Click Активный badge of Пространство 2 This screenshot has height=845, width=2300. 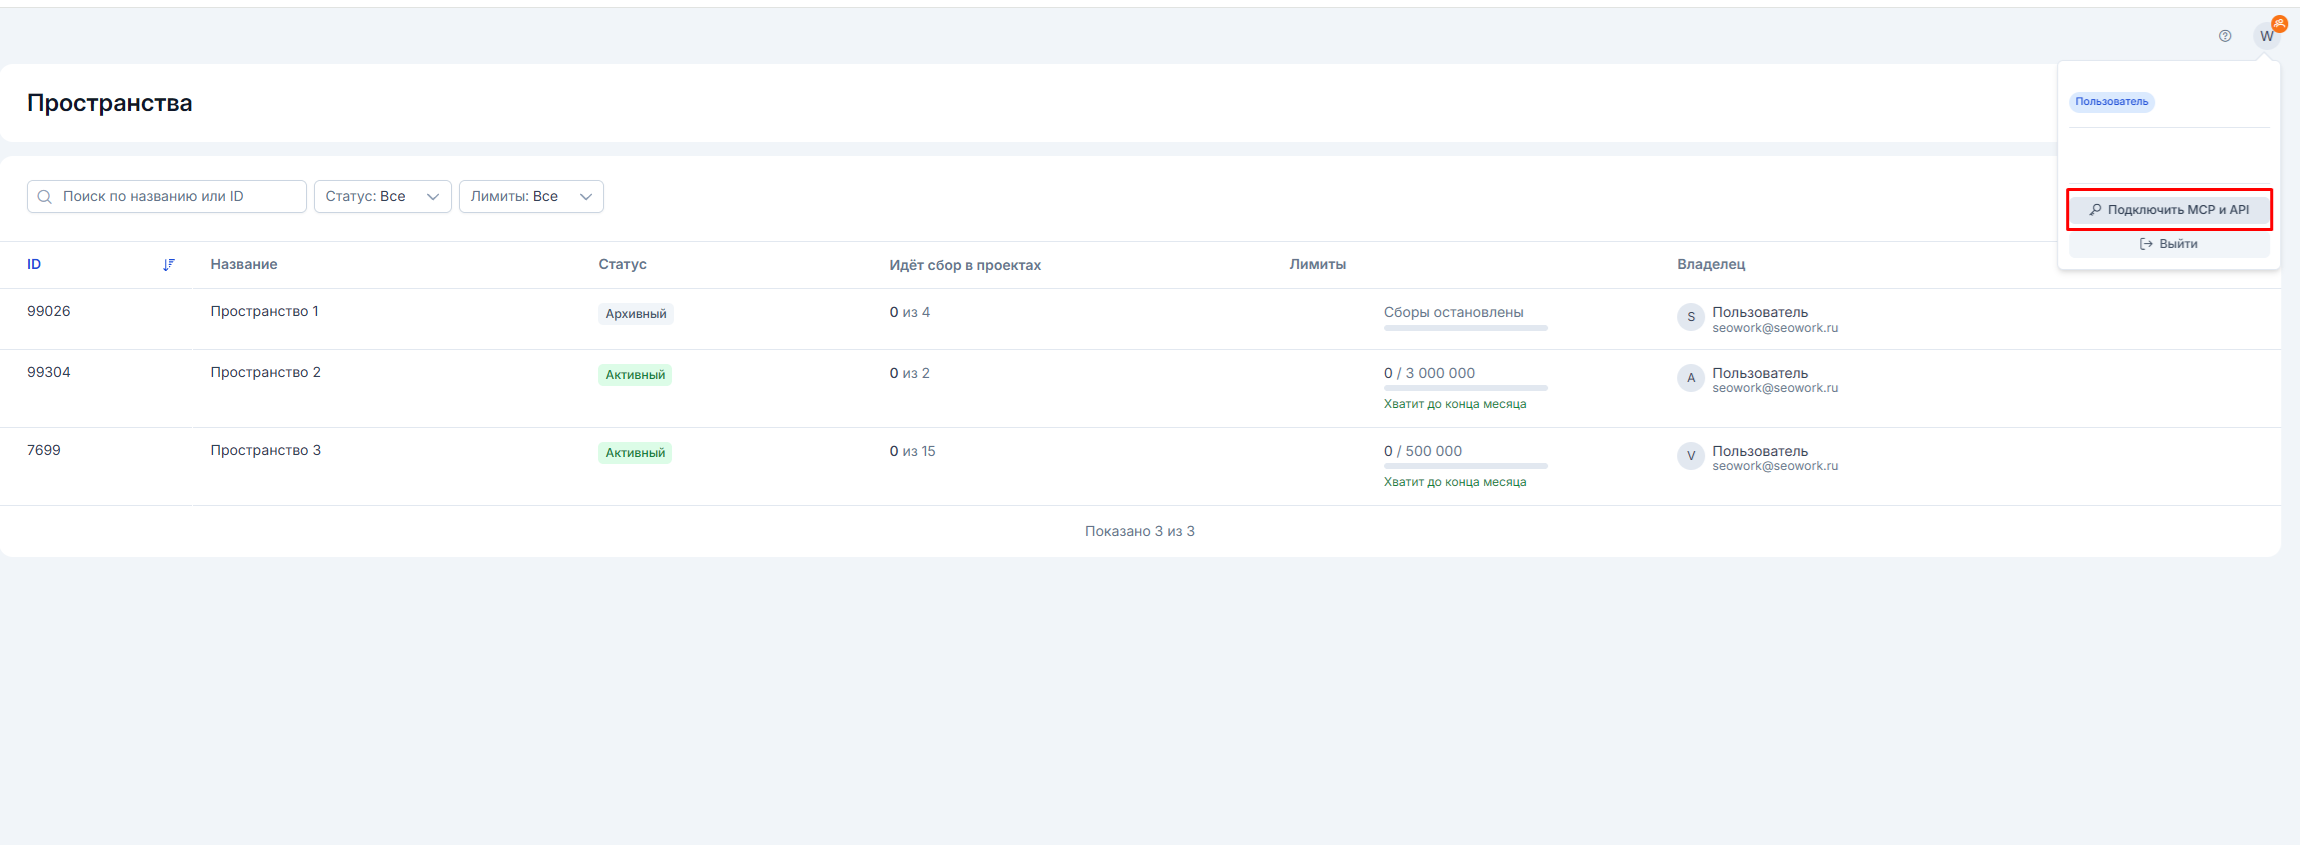[635, 375]
